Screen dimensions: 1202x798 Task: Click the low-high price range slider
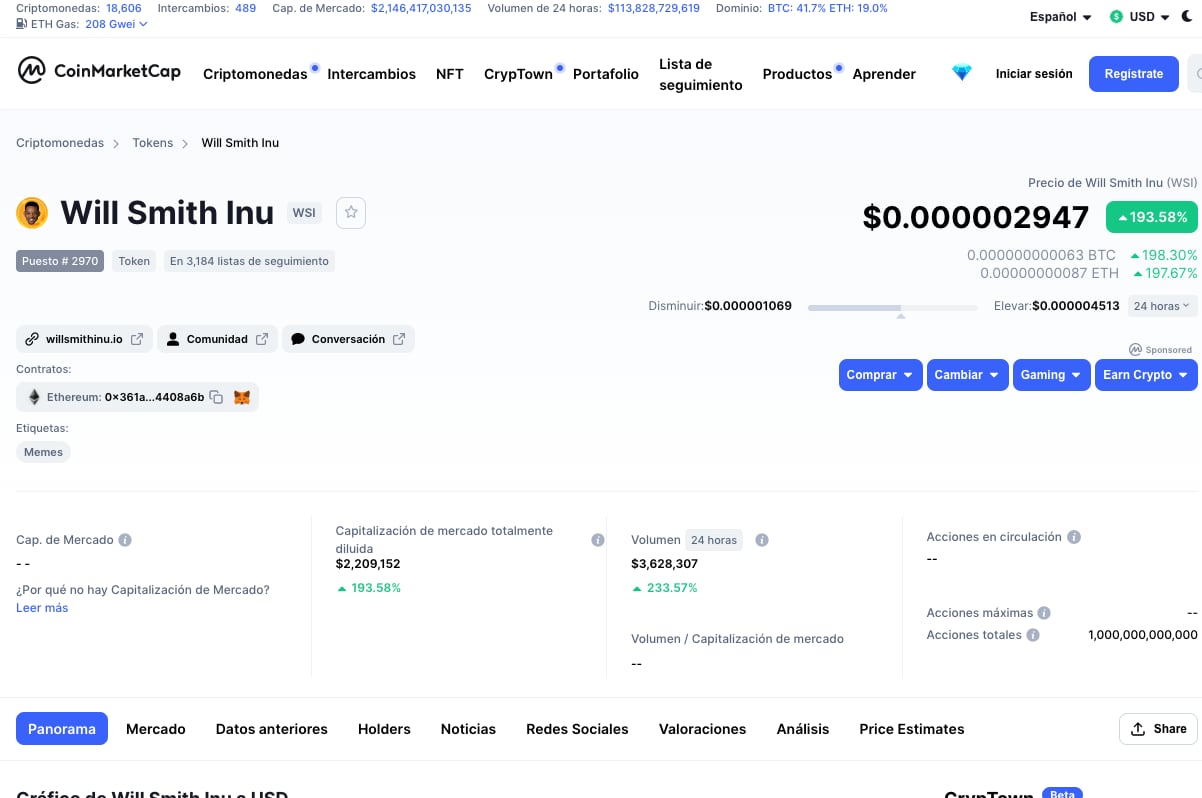[x=892, y=308]
